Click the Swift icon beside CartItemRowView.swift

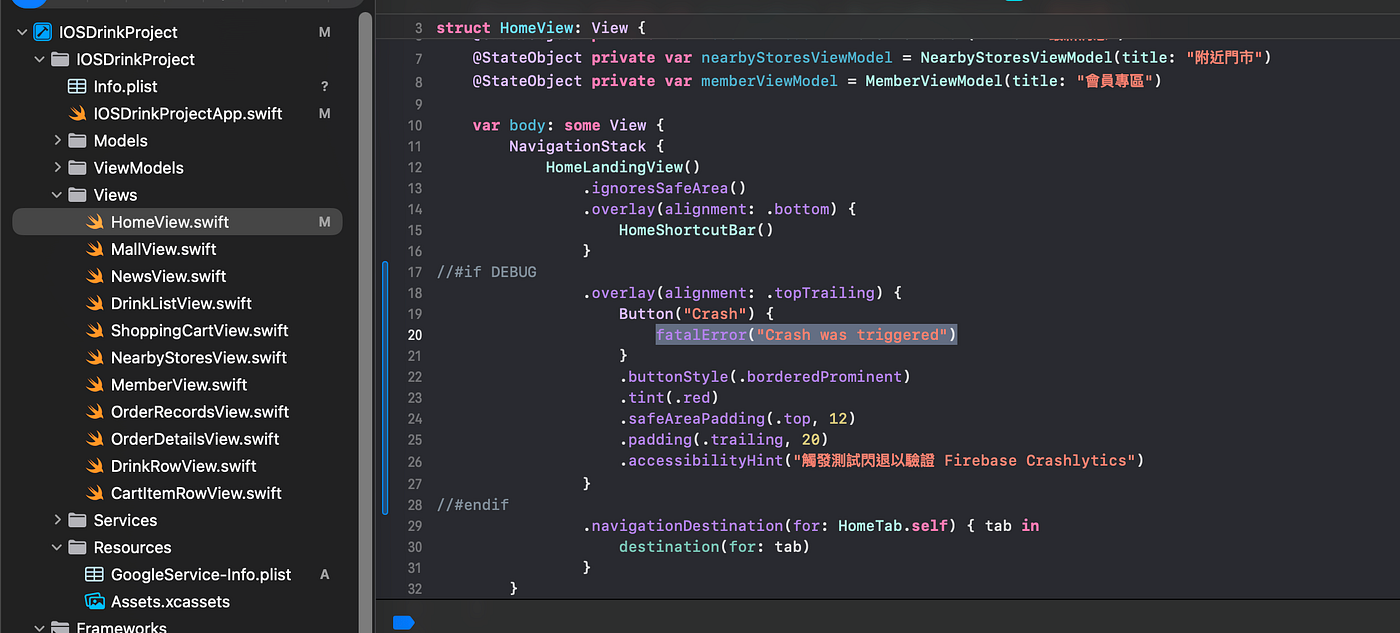pos(95,493)
